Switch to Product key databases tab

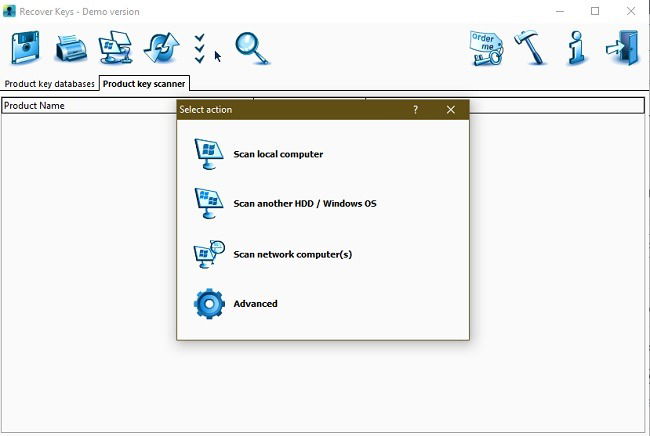click(x=49, y=84)
